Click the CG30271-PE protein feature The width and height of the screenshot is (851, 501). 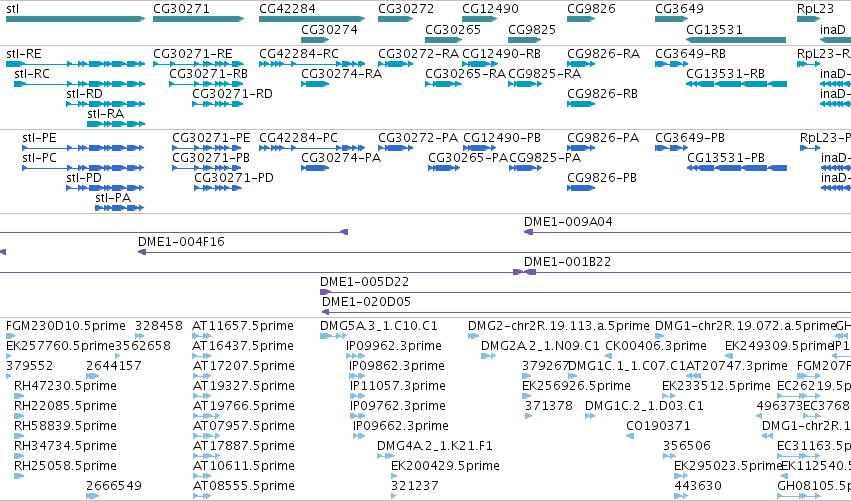pyautogui.click(x=207, y=148)
